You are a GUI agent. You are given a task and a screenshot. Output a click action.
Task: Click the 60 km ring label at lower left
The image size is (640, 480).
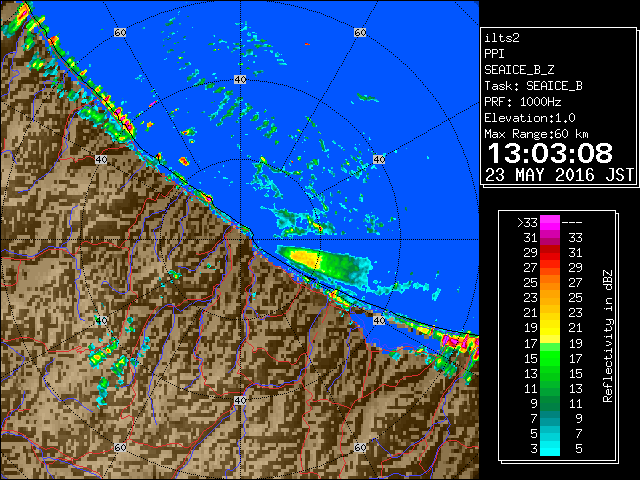[120, 447]
